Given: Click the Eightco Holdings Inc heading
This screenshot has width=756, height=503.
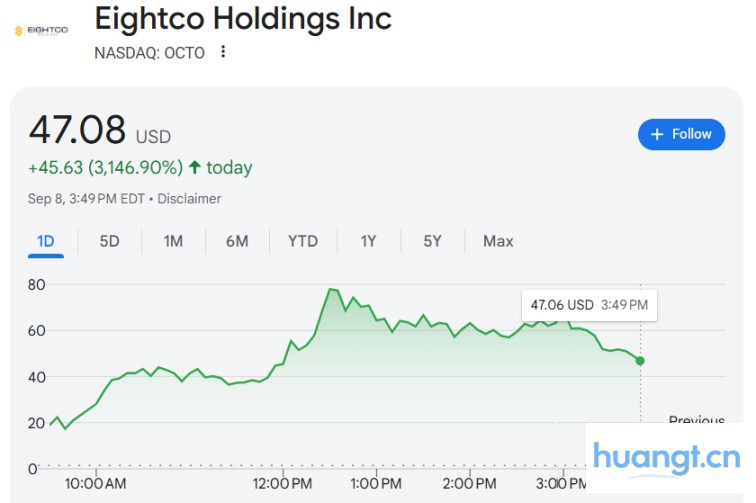Looking at the screenshot, I should (243, 19).
